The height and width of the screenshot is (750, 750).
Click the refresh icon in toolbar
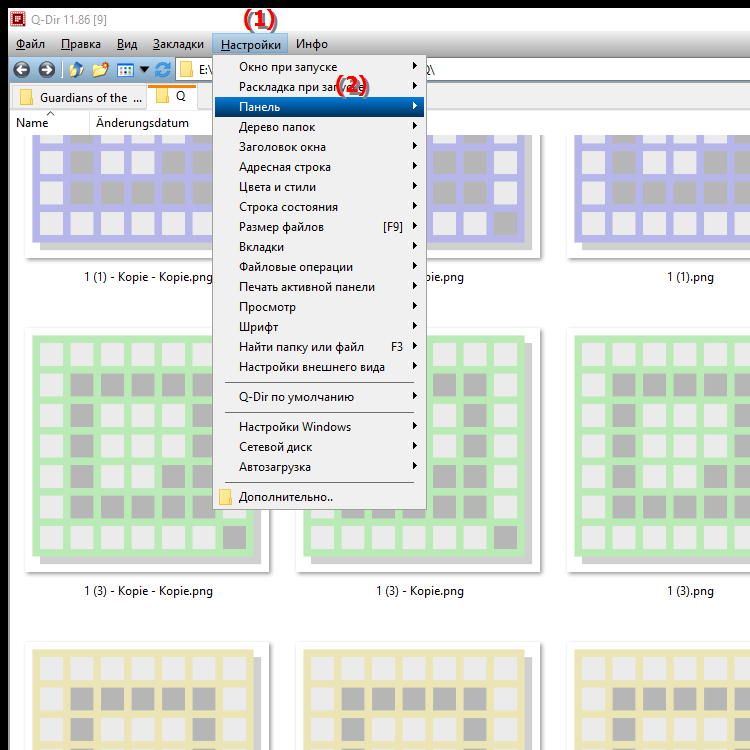163,70
